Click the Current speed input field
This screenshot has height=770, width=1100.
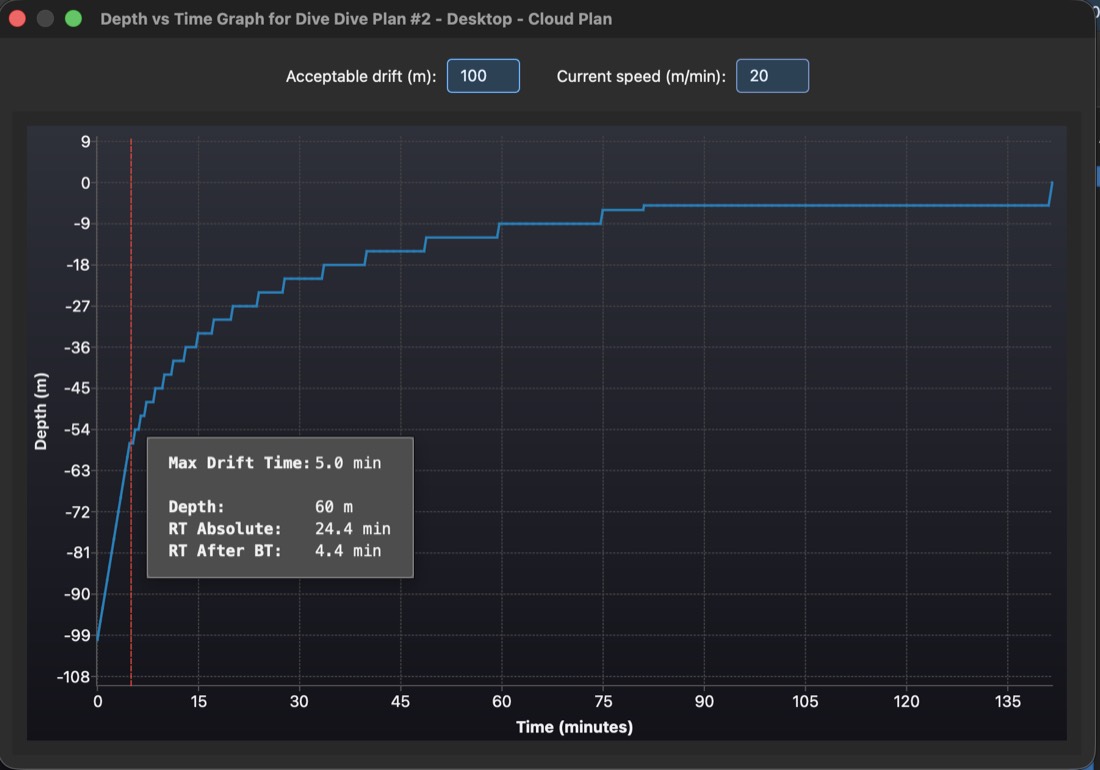point(772,76)
